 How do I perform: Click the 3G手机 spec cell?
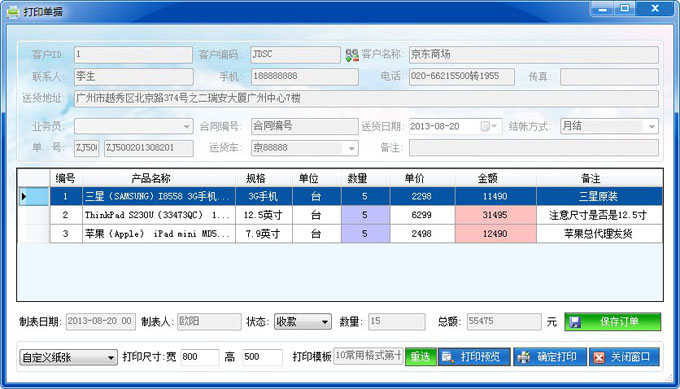[264, 196]
